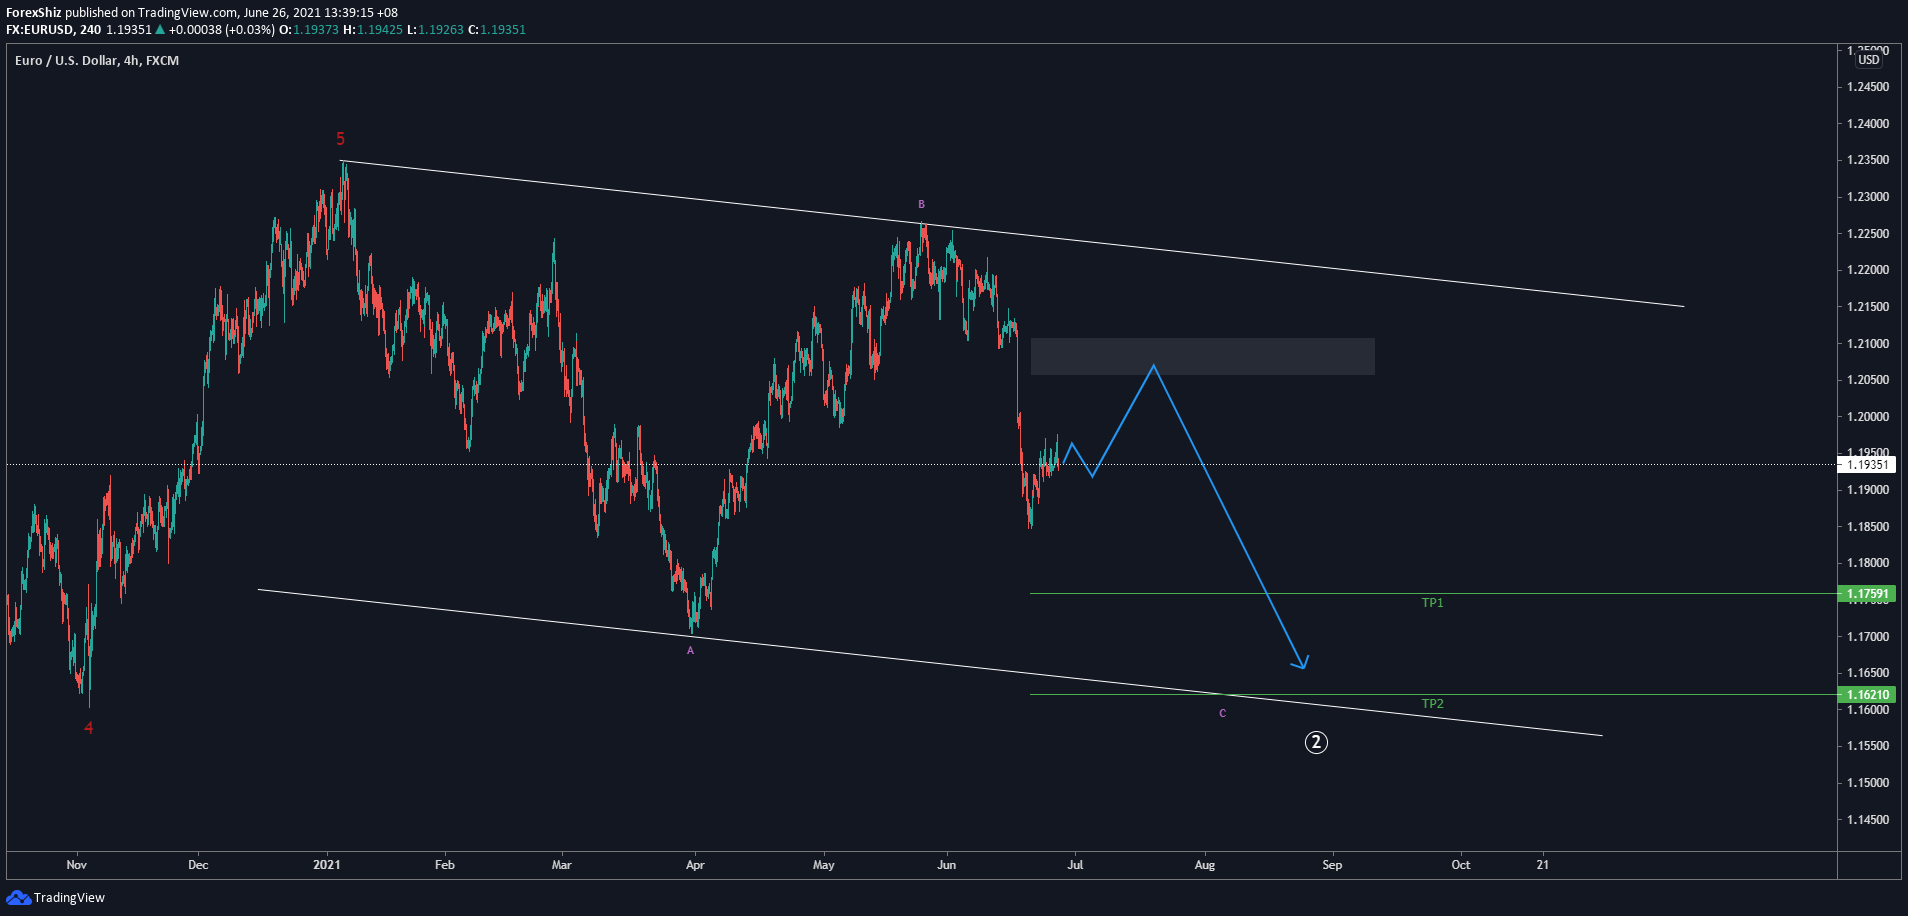
Task: Click the +0.00038 (+0.03%) change value
Action: pos(222,30)
